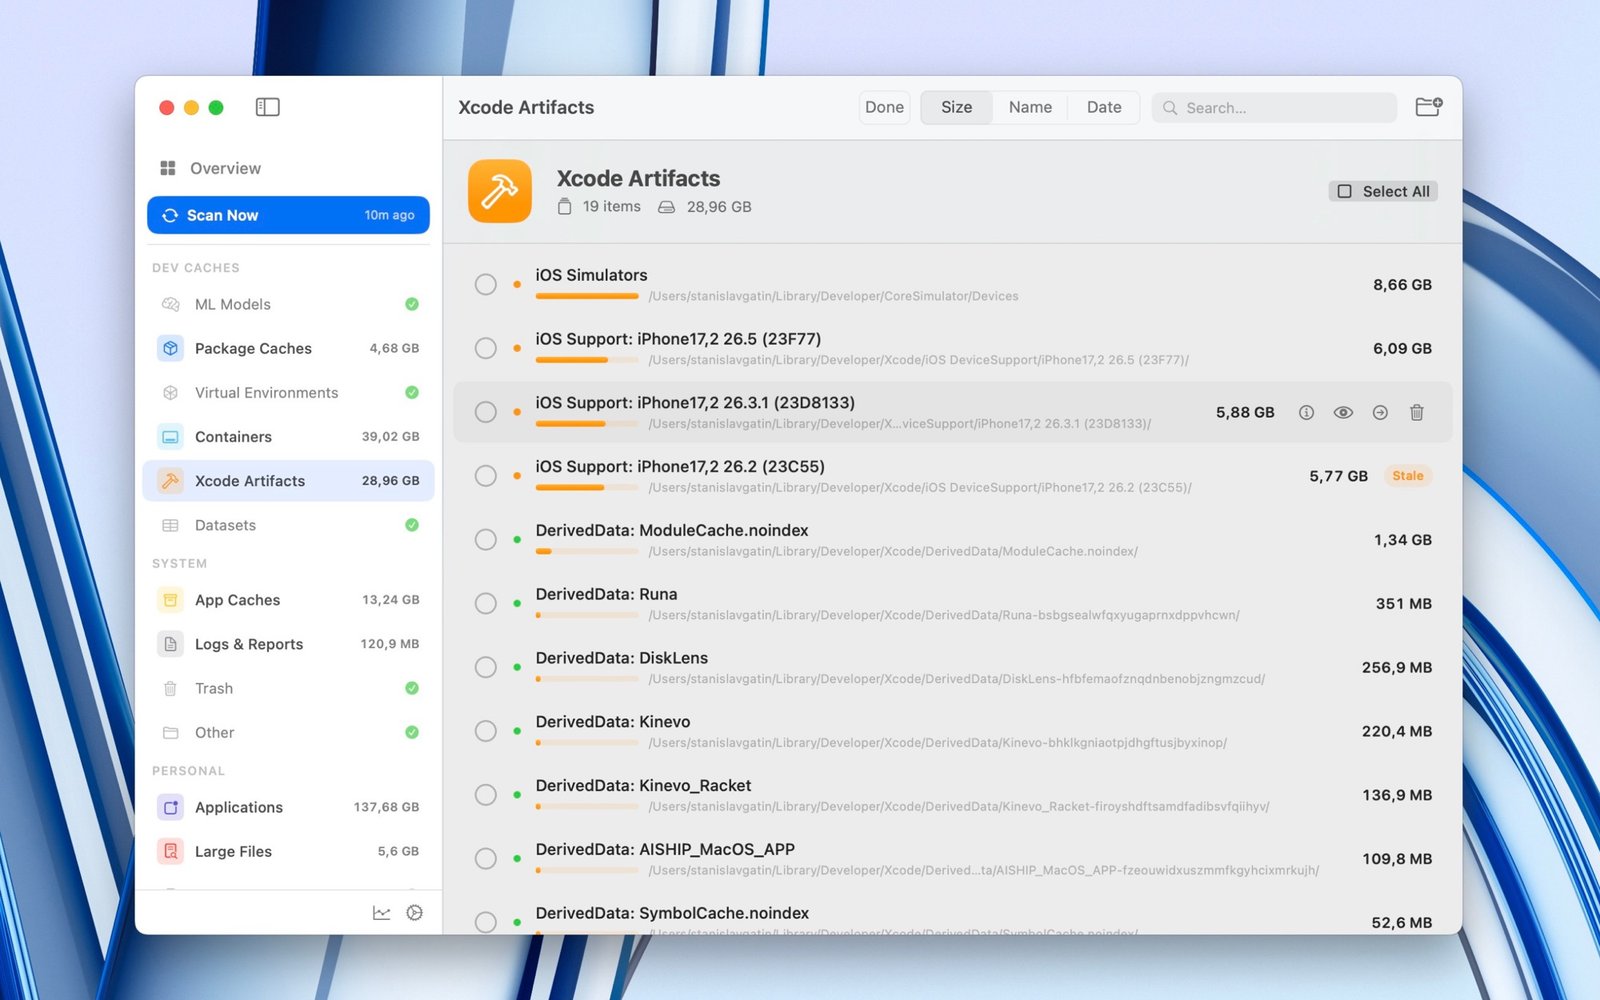Open App Caches 13,24 GB item
Image resolution: width=1600 pixels, height=1000 pixels.
288,600
